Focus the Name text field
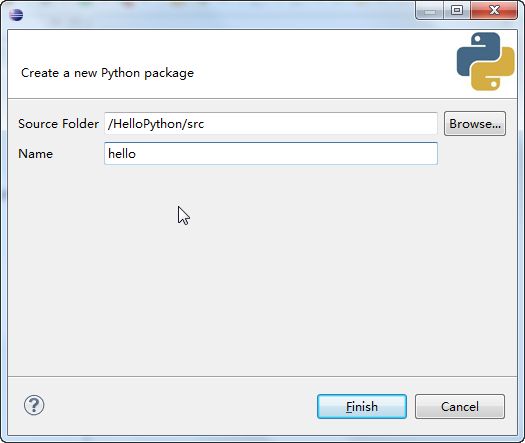525x443 pixels. click(x=271, y=153)
